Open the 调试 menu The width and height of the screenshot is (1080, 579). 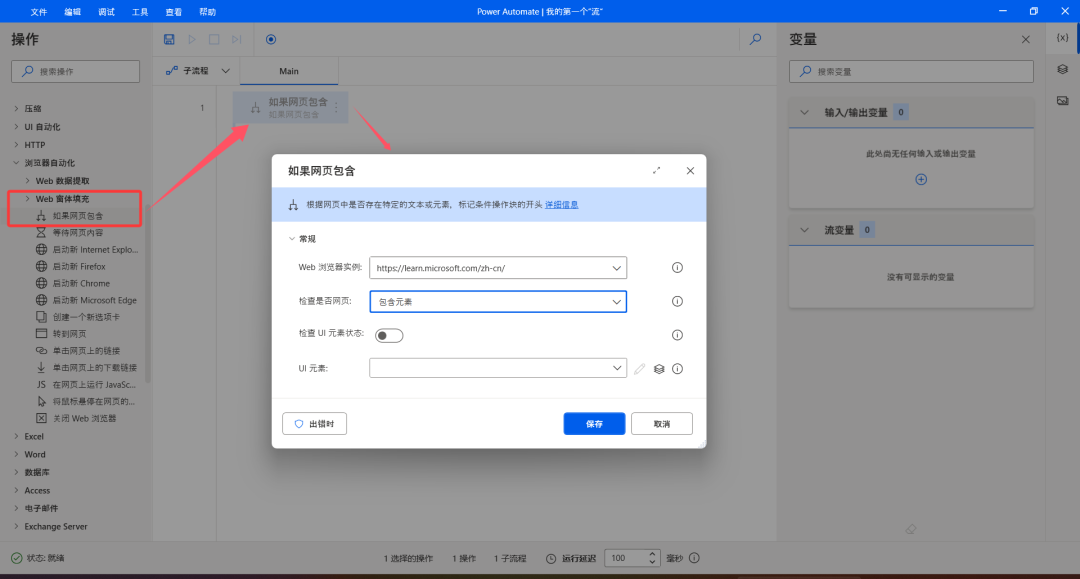[106, 12]
